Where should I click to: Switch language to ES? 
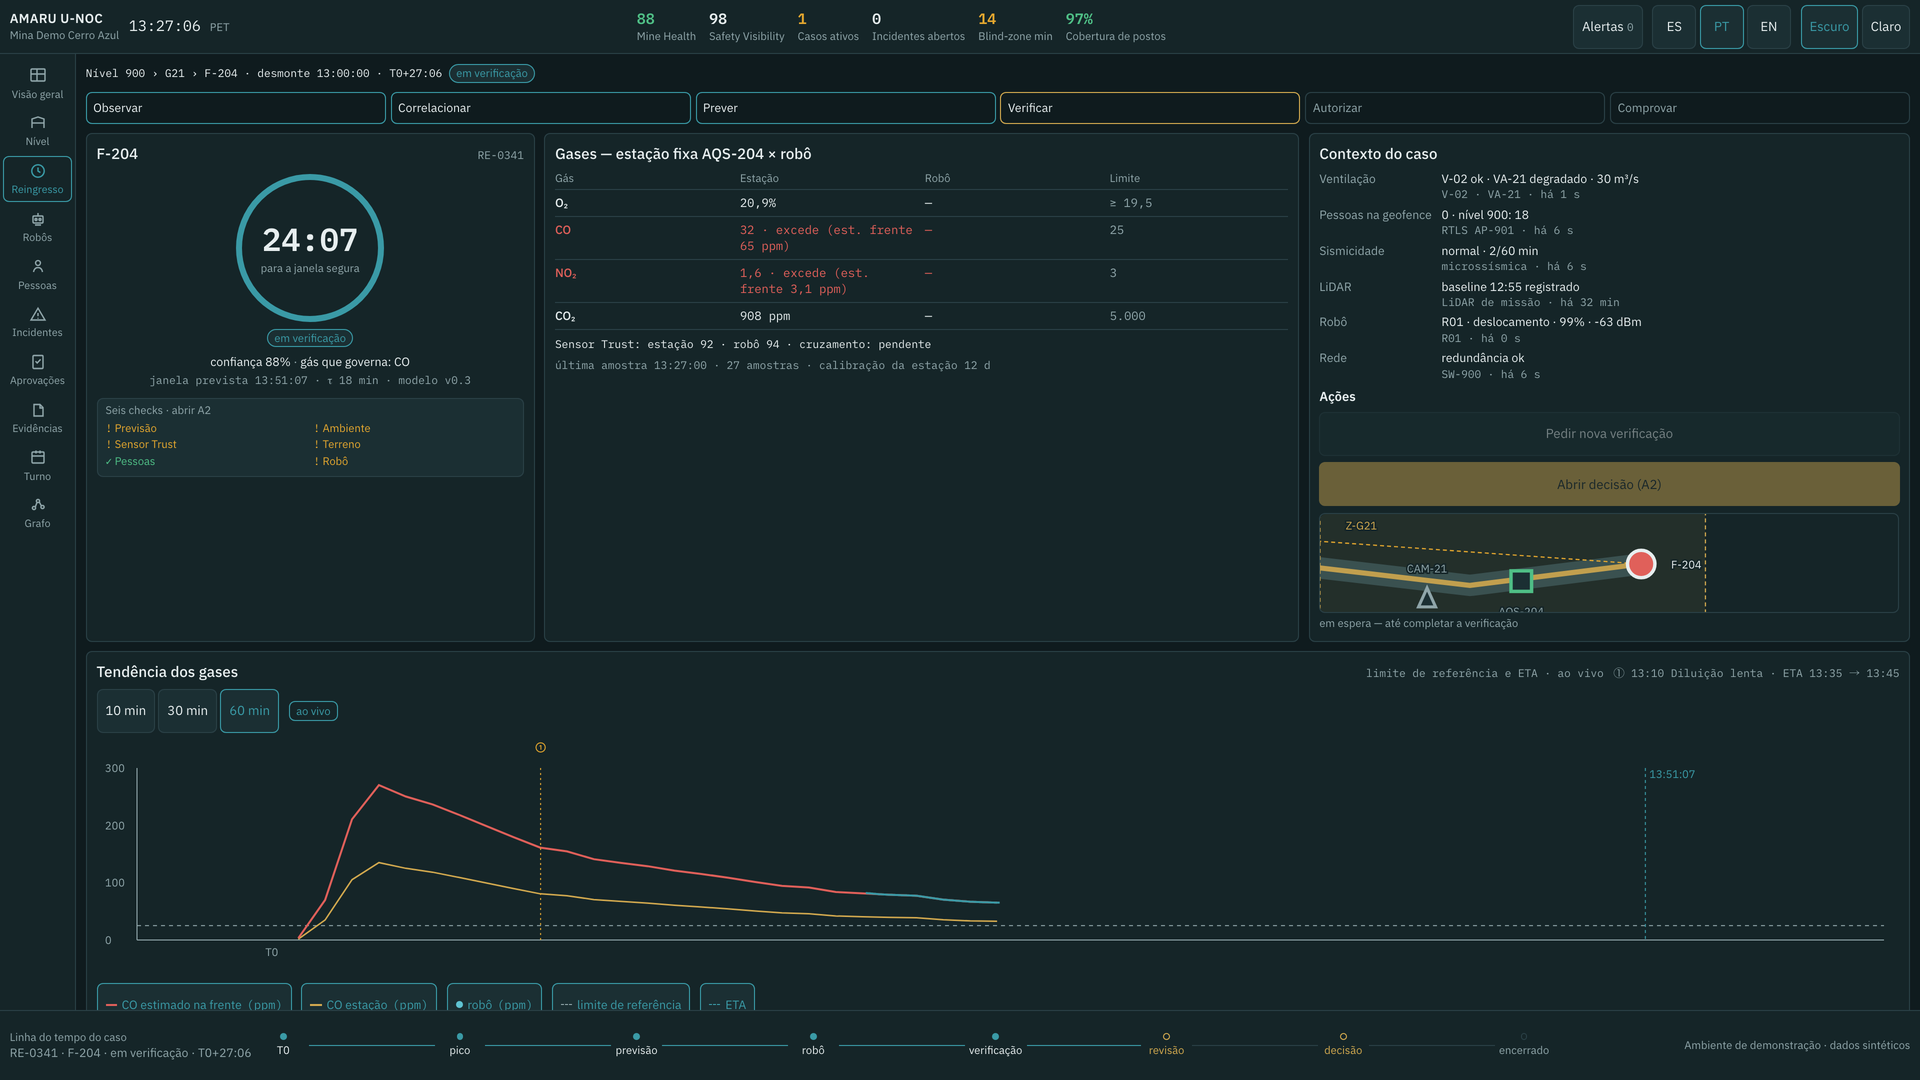coord(1674,27)
